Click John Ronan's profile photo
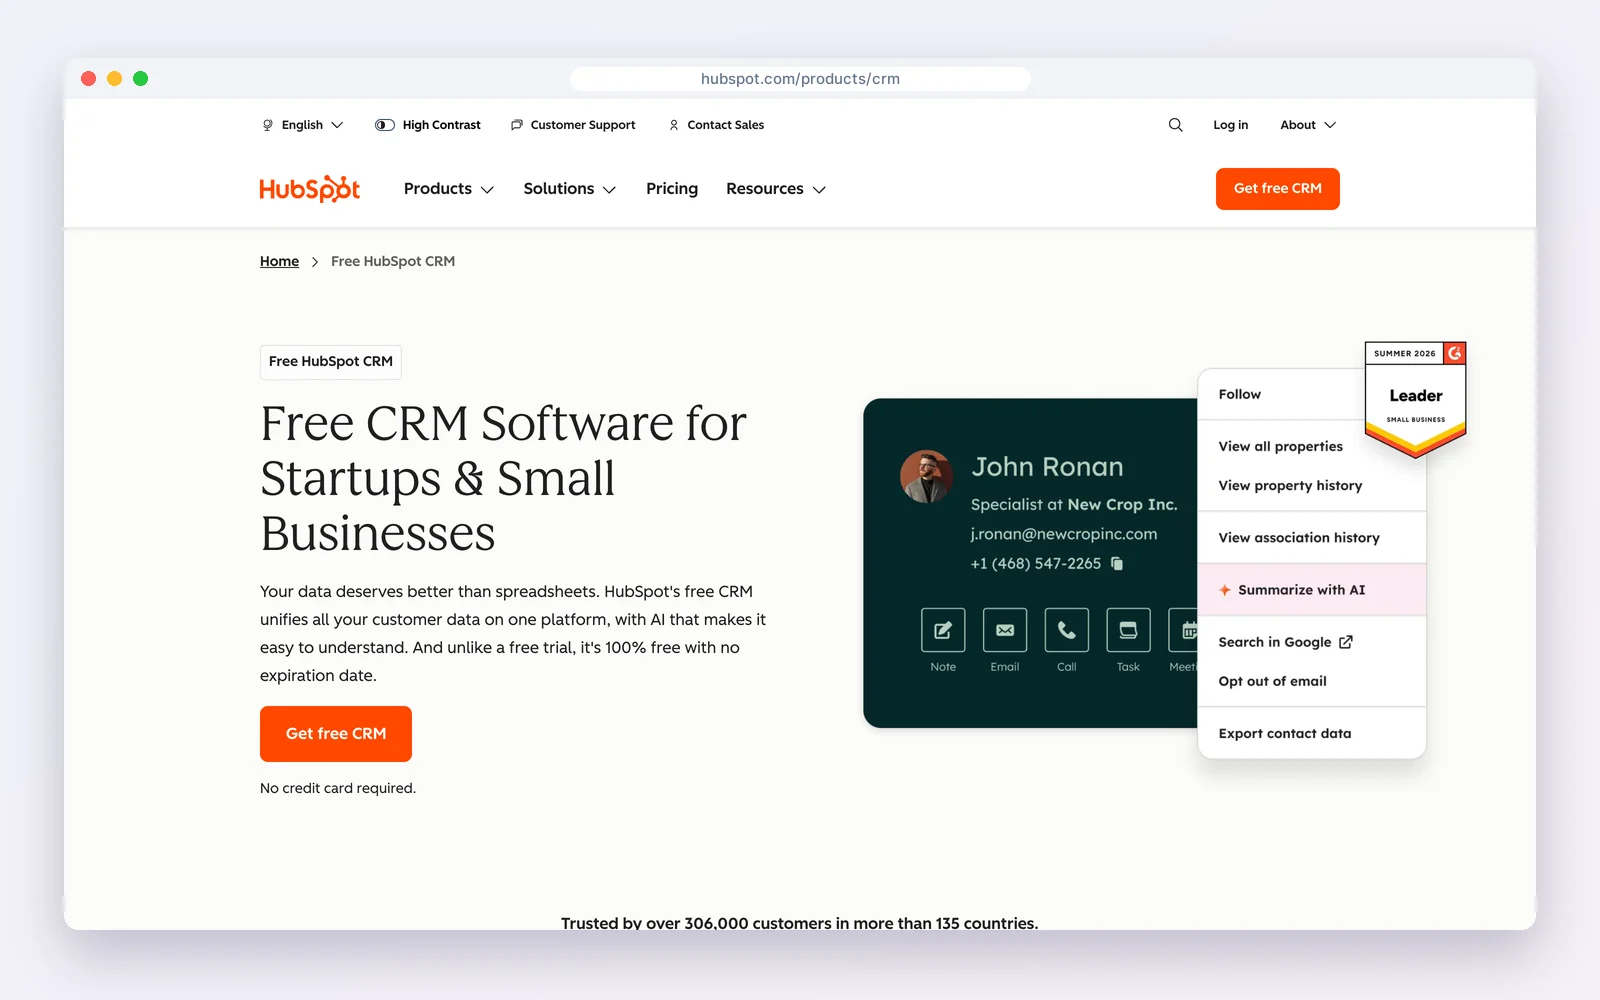Image resolution: width=1600 pixels, height=1000 pixels. [x=926, y=476]
